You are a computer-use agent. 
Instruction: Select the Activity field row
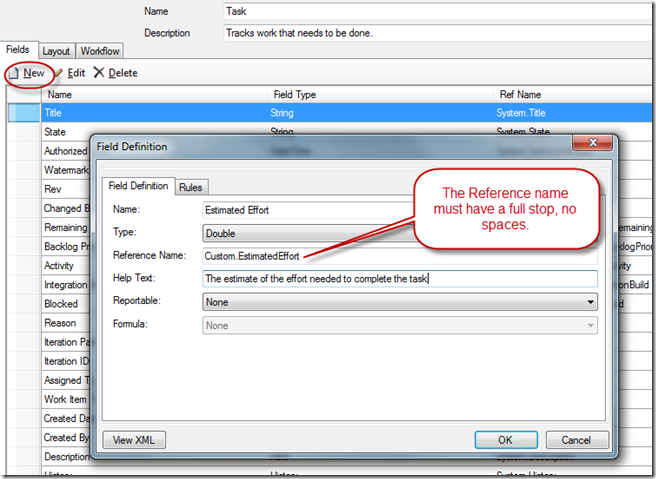click(x=59, y=266)
